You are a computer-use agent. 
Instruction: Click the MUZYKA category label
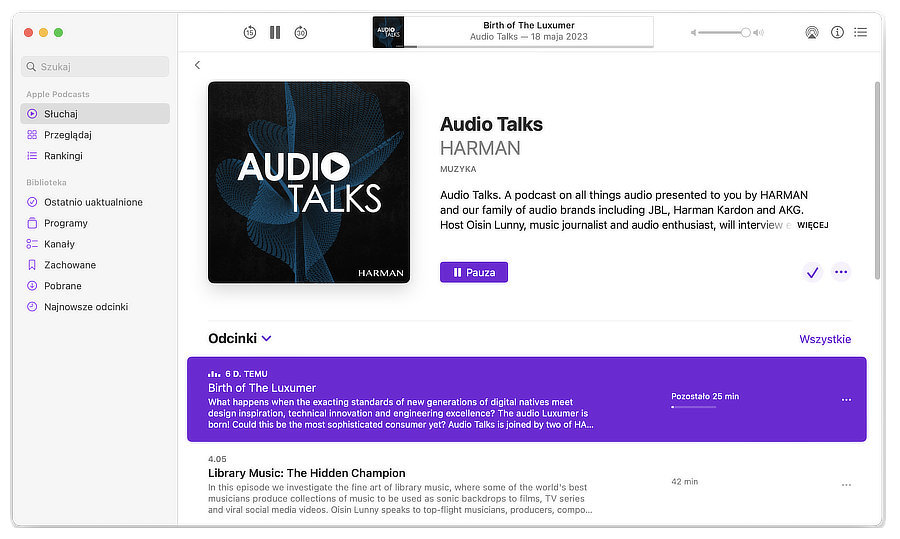click(x=458, y=169)
